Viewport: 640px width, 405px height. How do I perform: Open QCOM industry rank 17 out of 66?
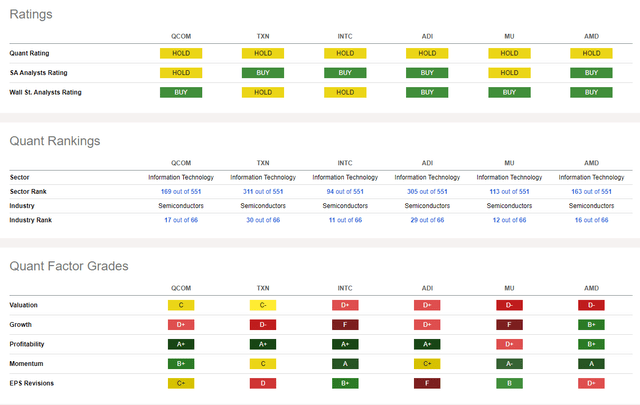click(x=181, y=220)
